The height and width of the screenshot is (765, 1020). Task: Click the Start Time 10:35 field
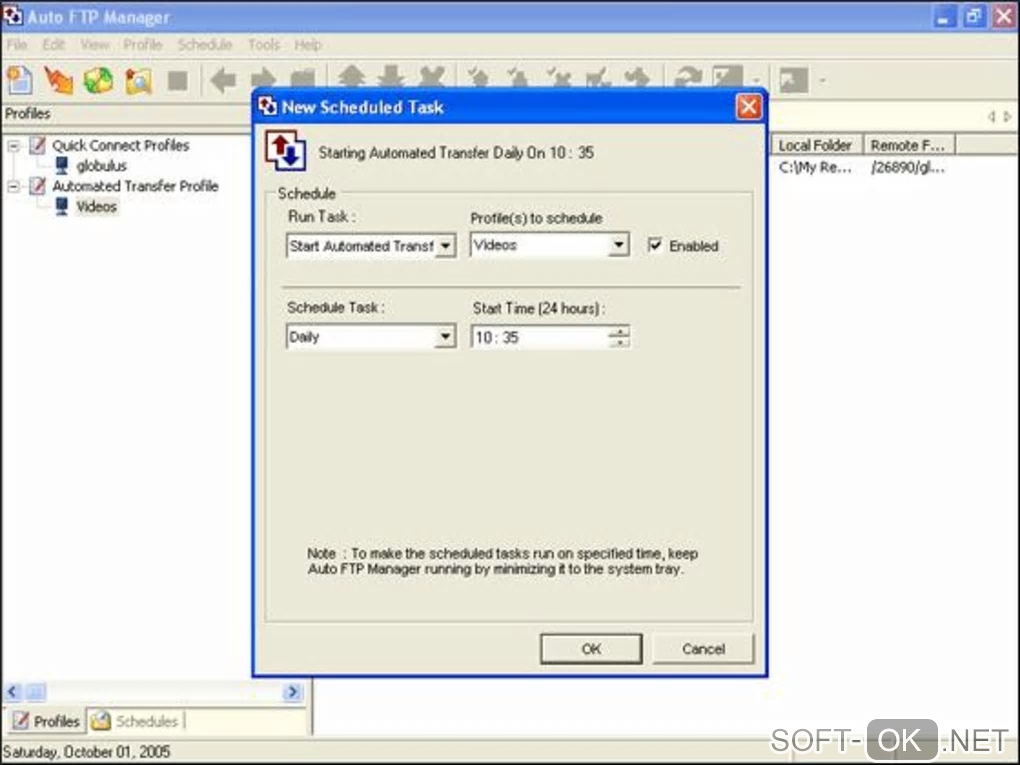[540, 337]
